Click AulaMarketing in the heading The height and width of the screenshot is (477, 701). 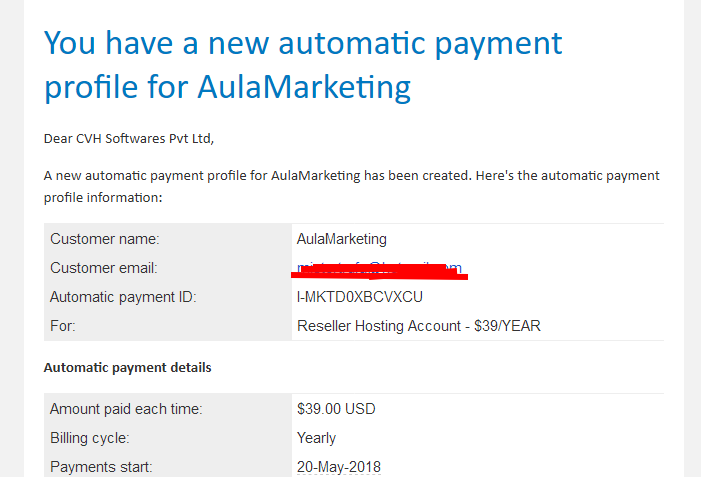tap(304, 86)
